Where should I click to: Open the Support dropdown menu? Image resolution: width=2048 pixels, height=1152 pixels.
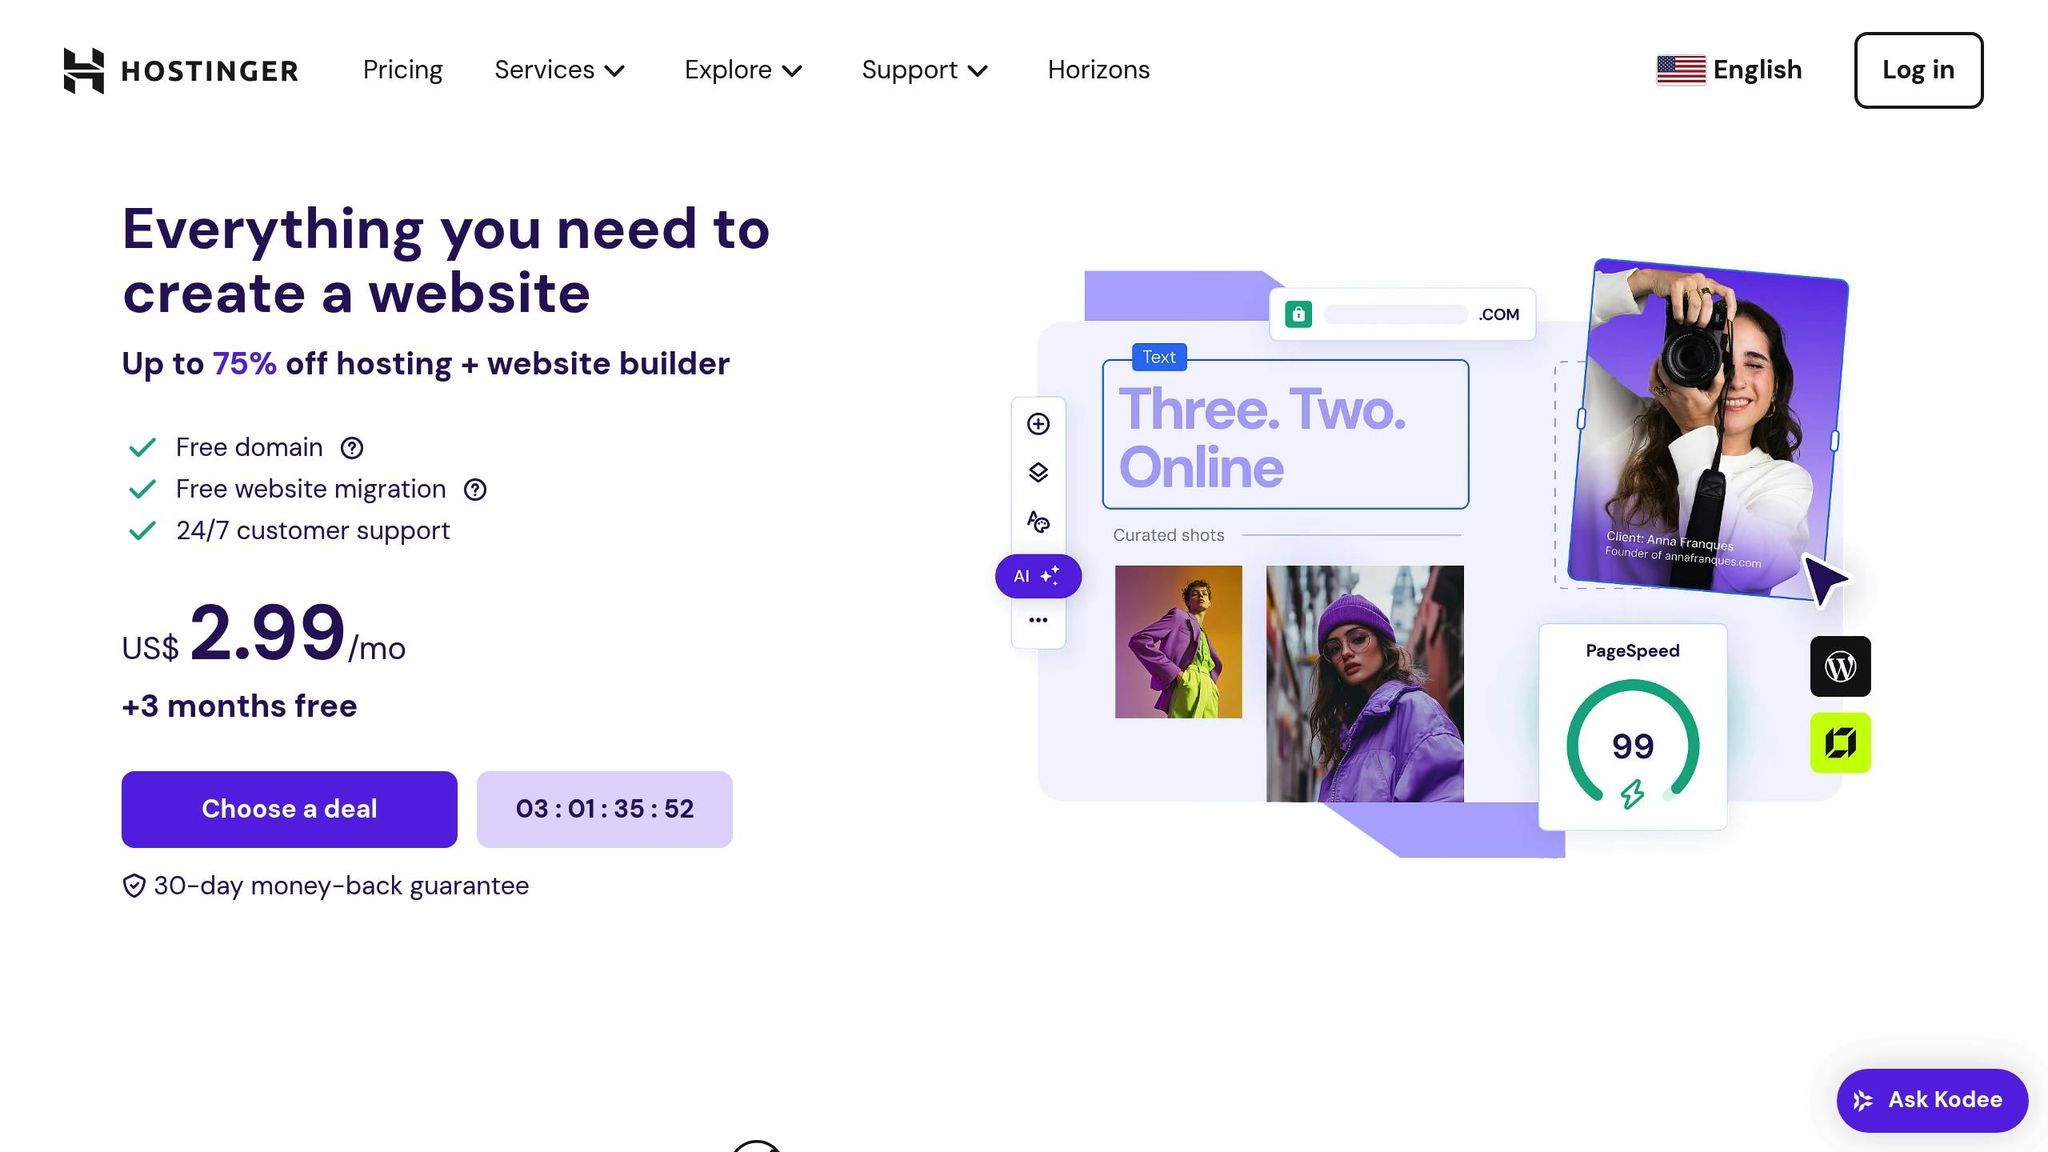(x=925, y=70)
